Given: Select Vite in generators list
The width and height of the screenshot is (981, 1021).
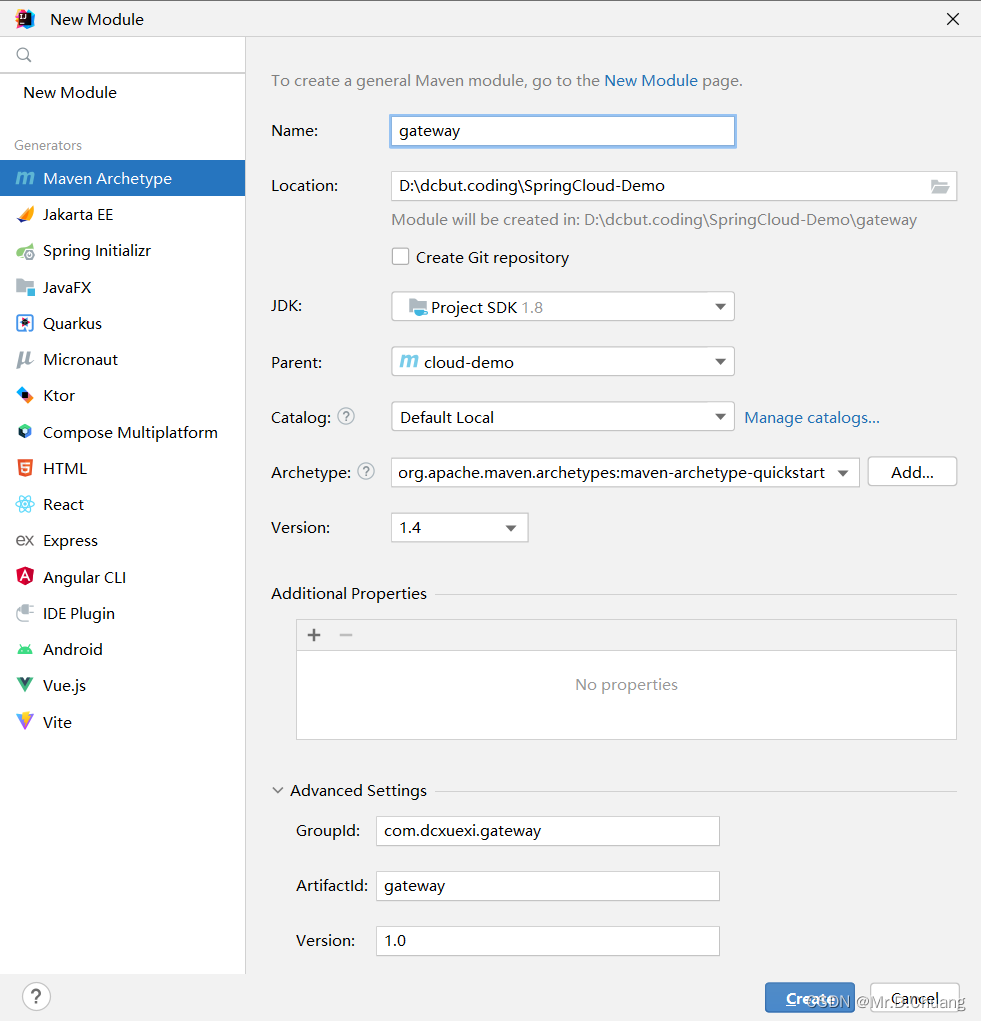Looking at the screenshot, I should (122, 721).
